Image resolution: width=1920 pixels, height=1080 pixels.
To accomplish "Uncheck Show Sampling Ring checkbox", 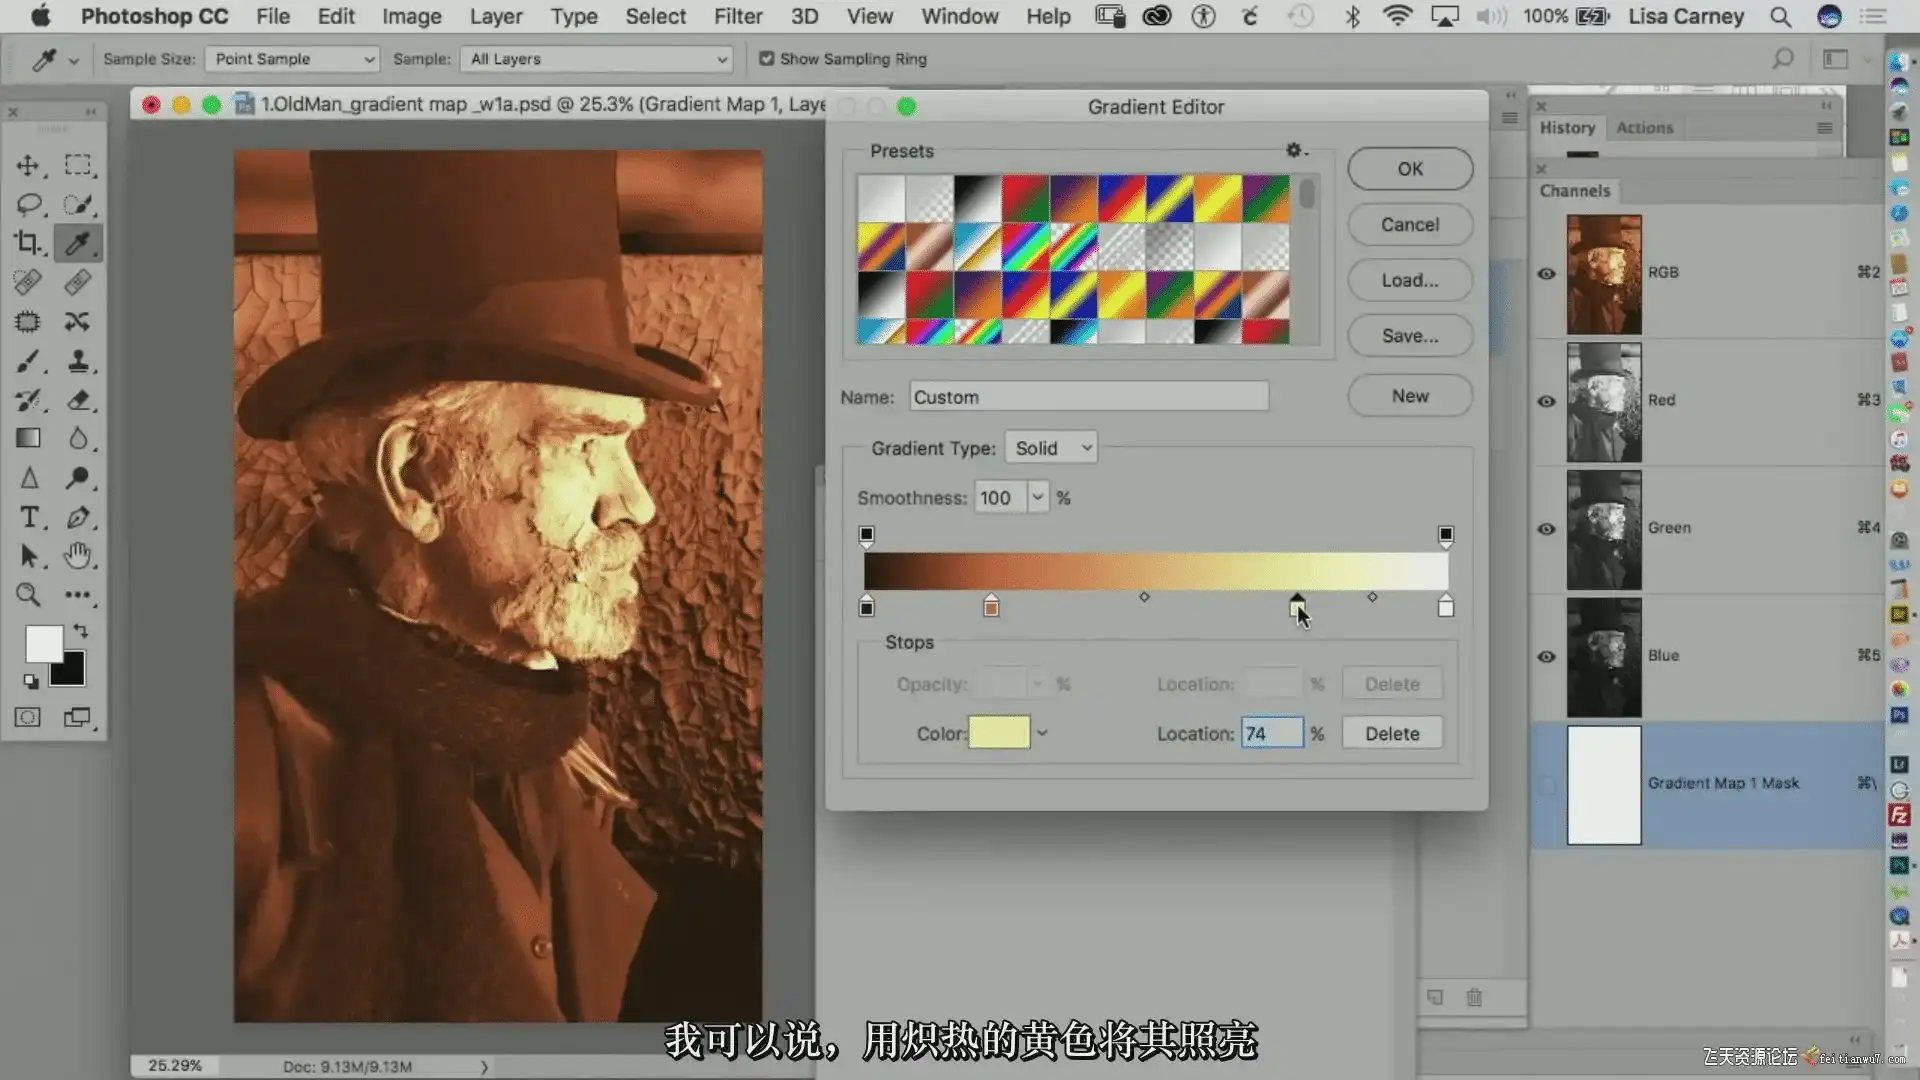I will coord(767,59).
